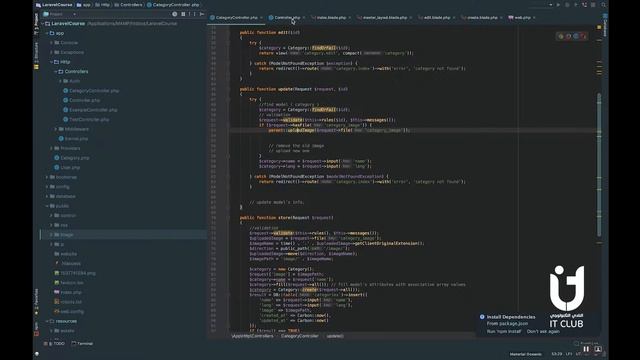Viewport: 640px width, 360px height.
Task: Click Run 'npm install' notification link
Action: (504, 331)
